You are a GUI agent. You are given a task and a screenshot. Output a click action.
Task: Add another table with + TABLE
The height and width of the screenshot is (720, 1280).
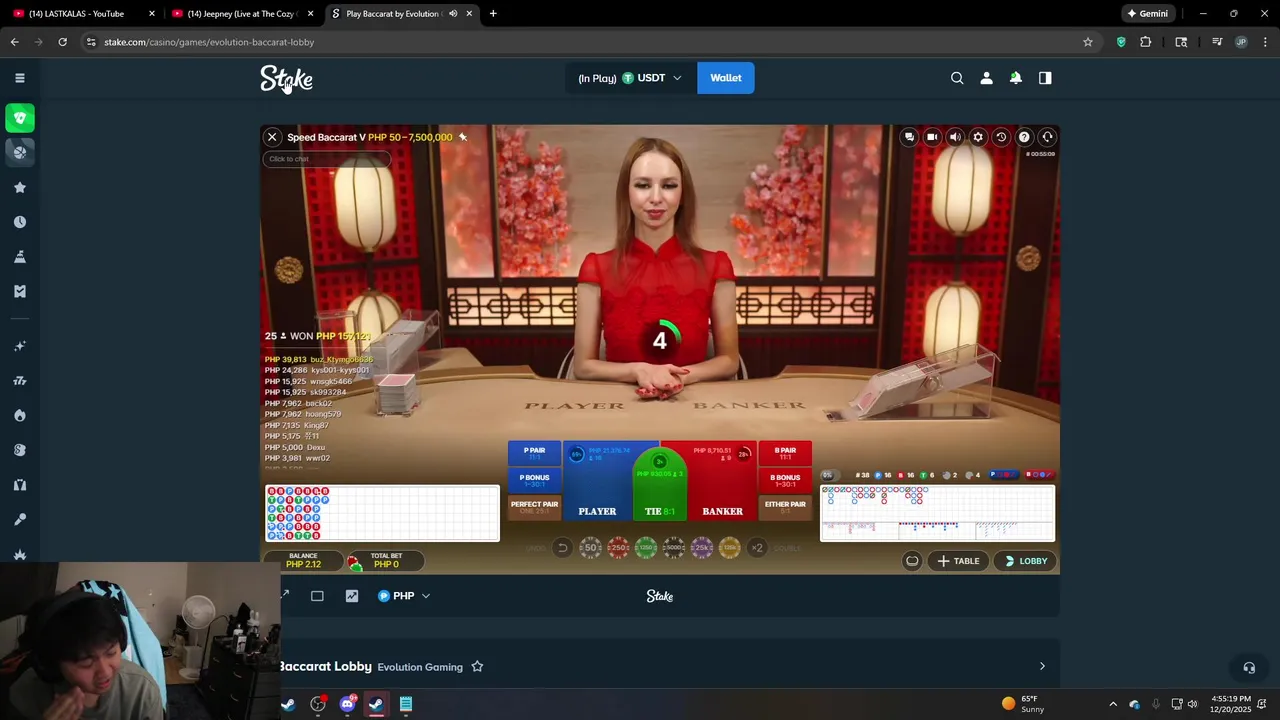tap(958, 561)
